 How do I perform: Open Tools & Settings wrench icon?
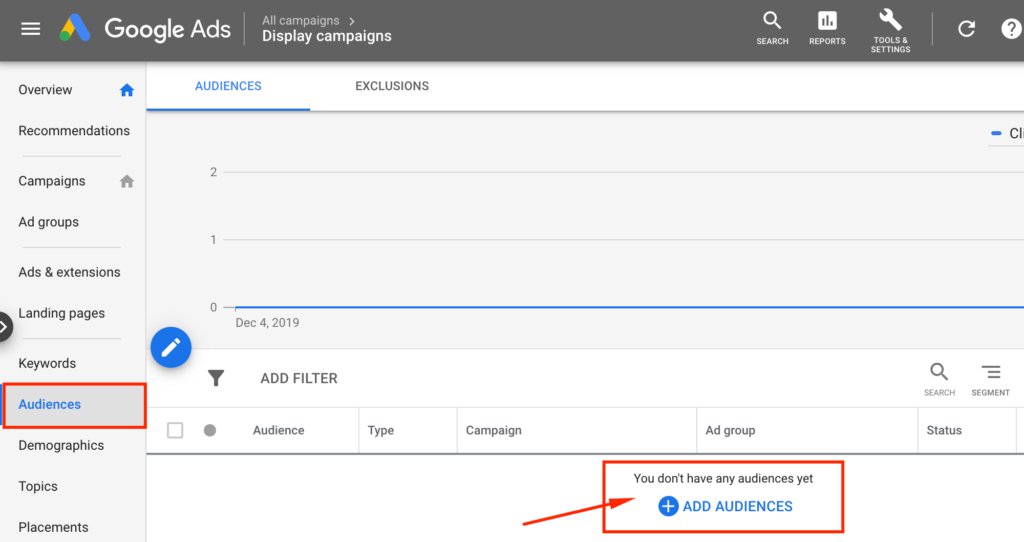(x=890, y=21)
